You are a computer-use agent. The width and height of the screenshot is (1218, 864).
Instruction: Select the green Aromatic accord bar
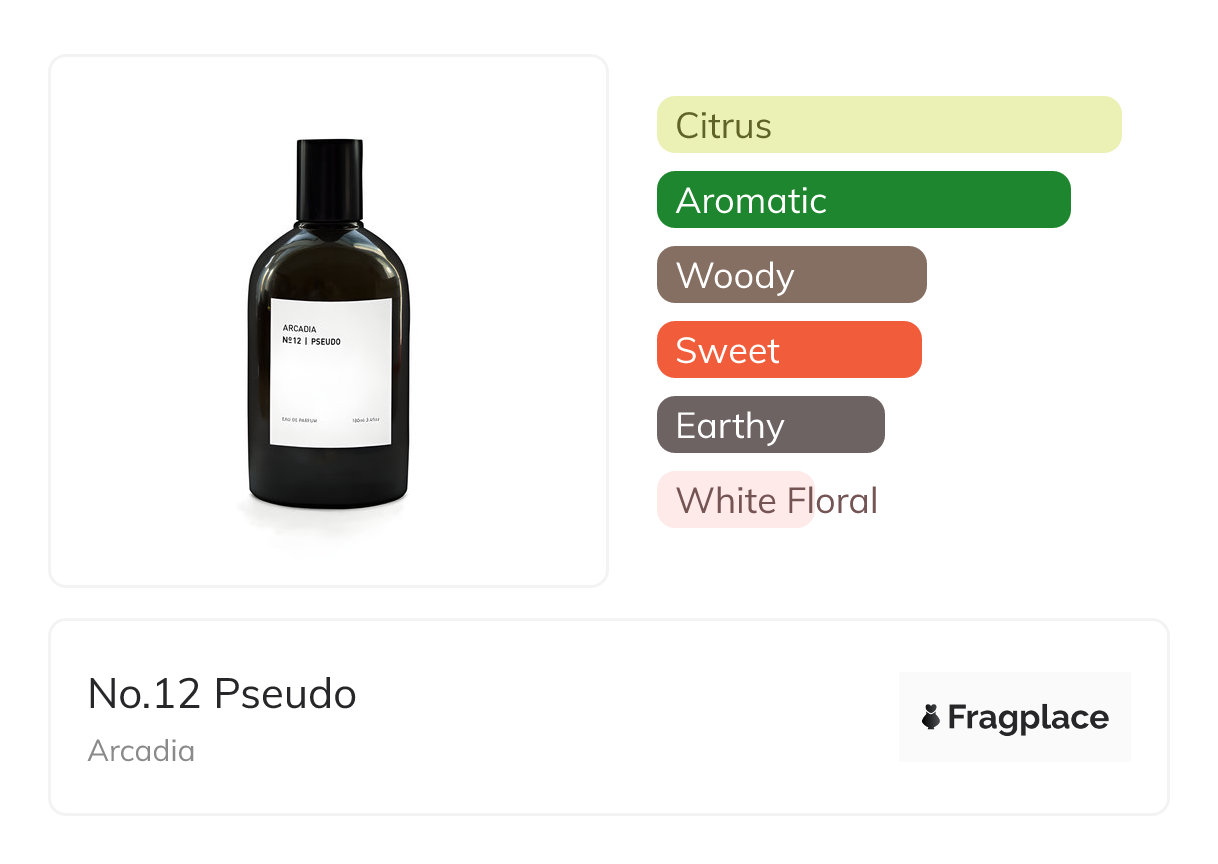pyautogui.click(x=863, y=200)
